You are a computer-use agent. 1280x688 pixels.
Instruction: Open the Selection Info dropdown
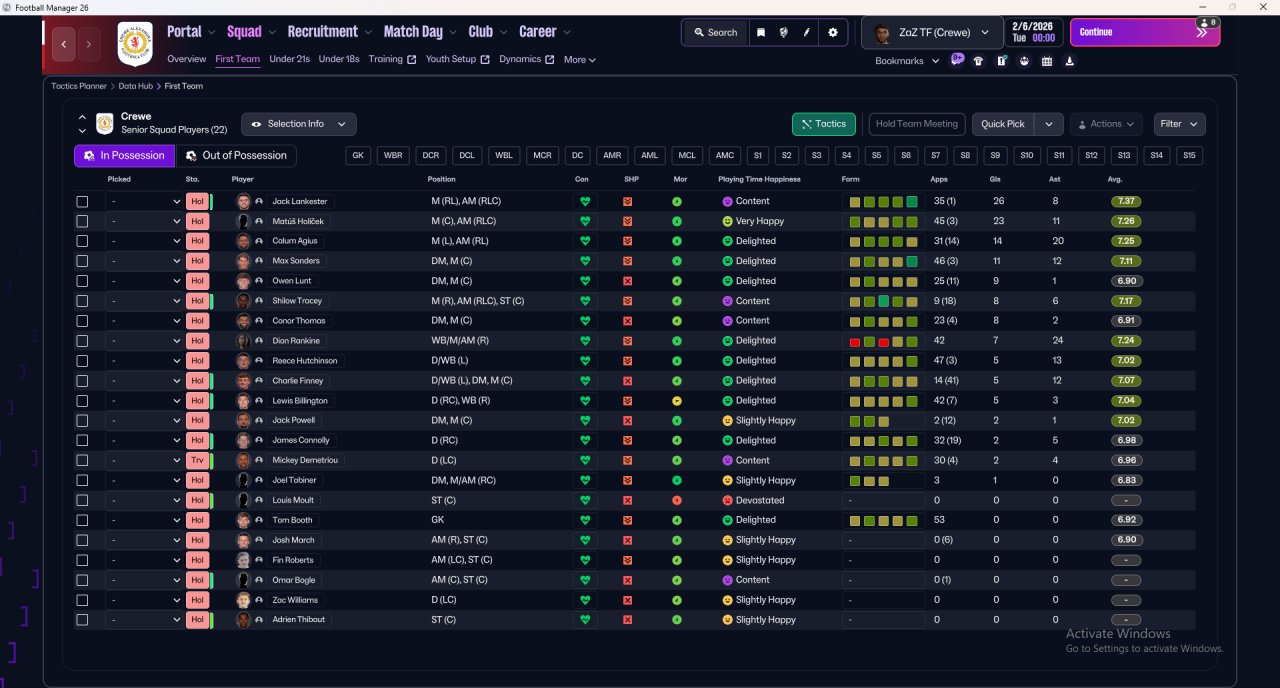point(298,124)
